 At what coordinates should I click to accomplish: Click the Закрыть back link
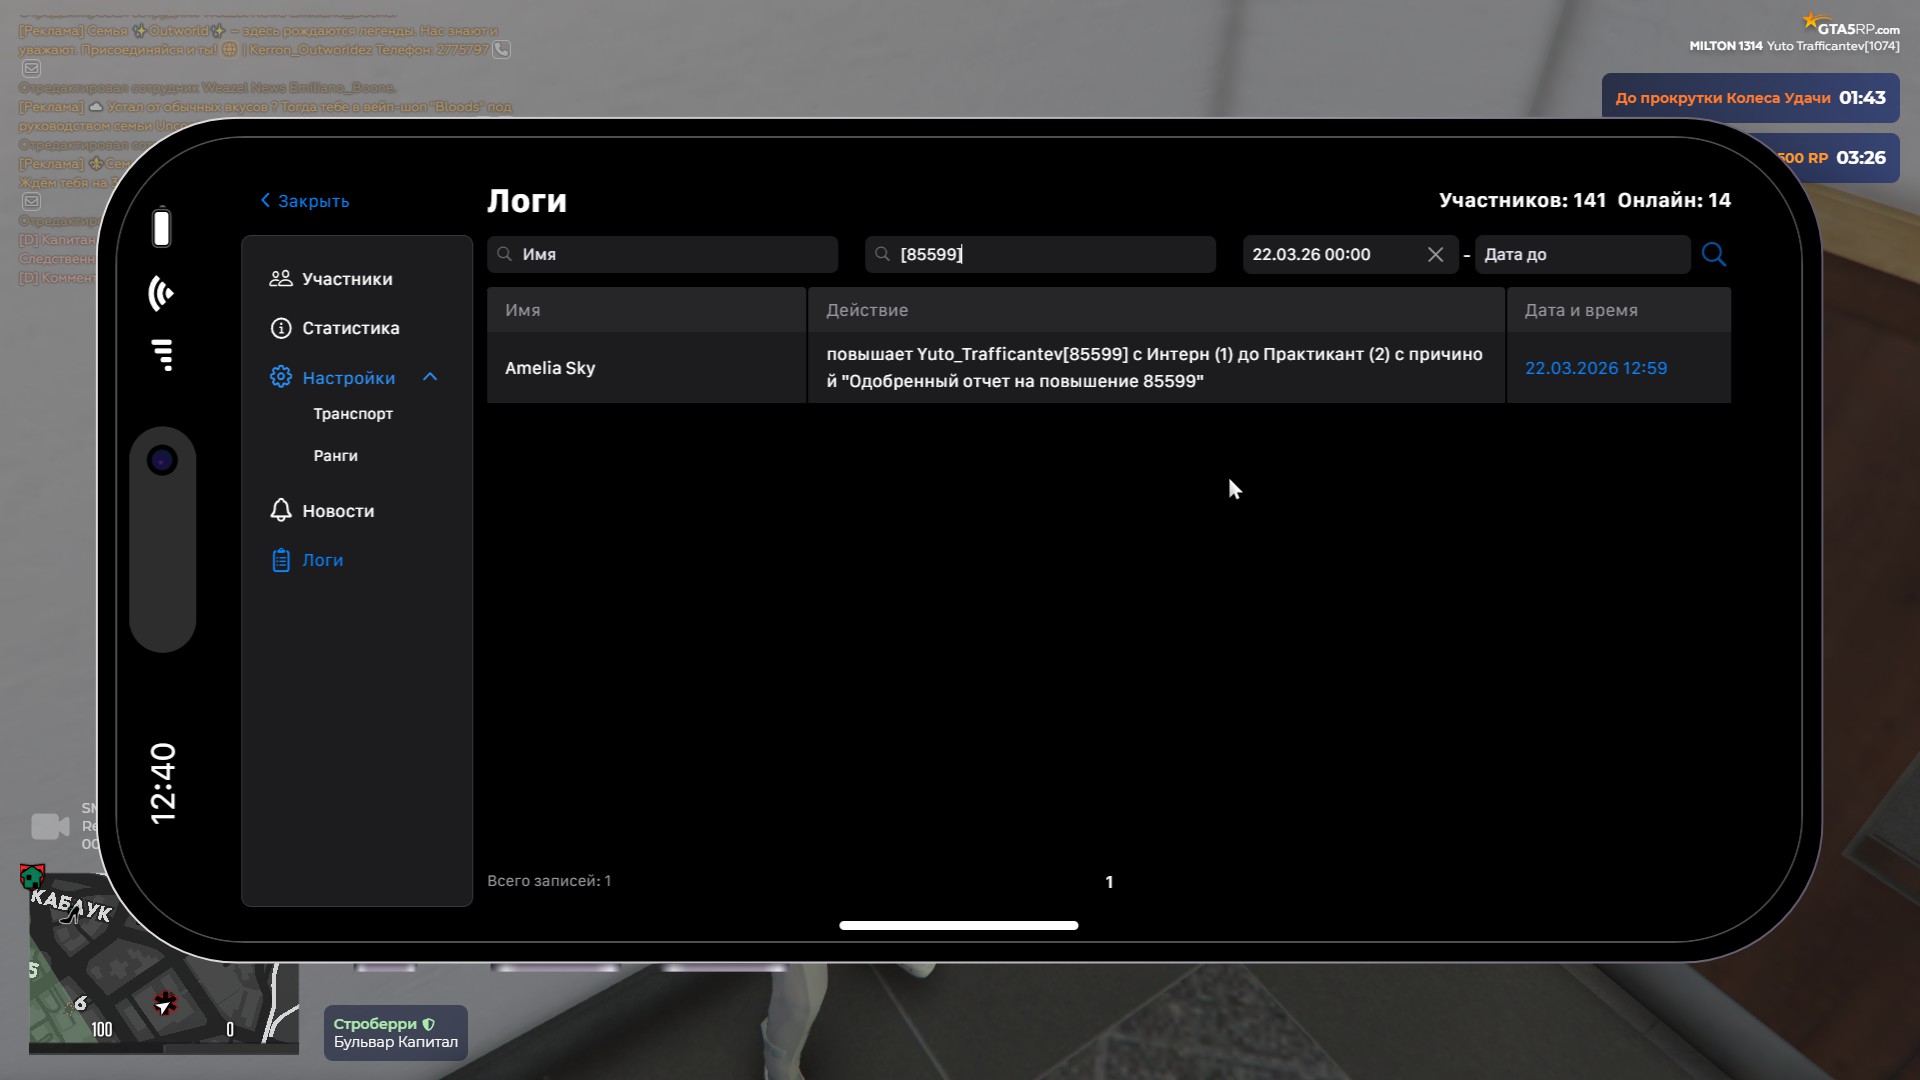[305, 201]
